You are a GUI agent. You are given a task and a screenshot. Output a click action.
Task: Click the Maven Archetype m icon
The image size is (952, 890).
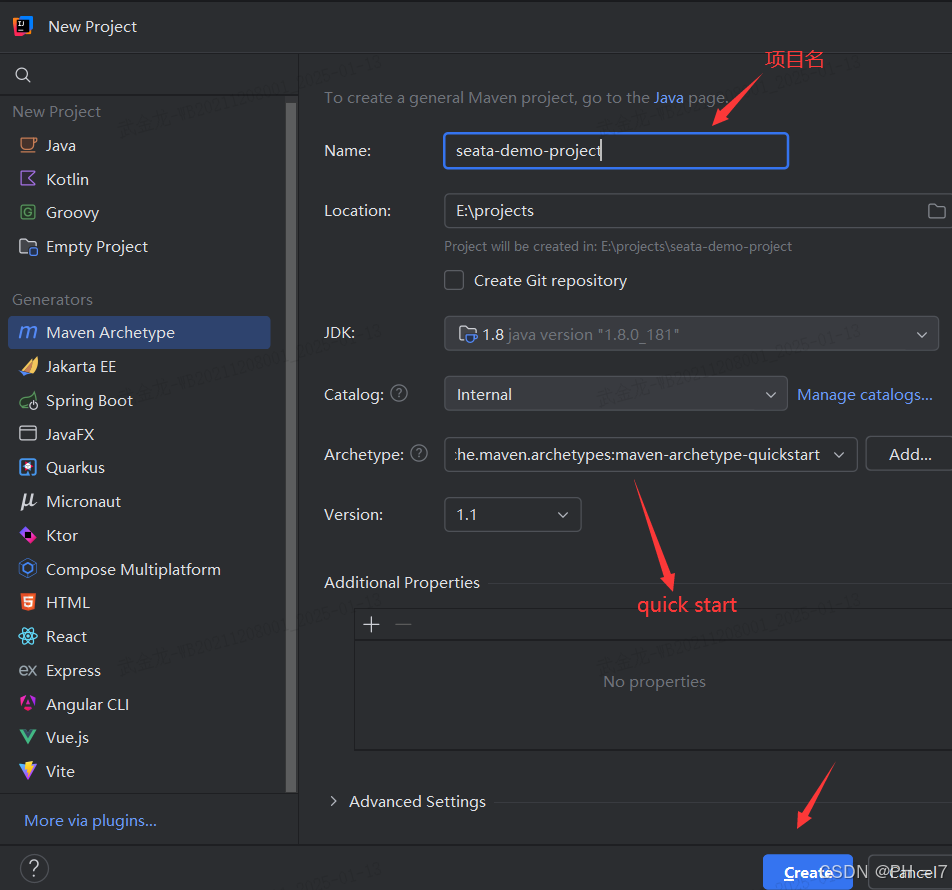point(28,332)
